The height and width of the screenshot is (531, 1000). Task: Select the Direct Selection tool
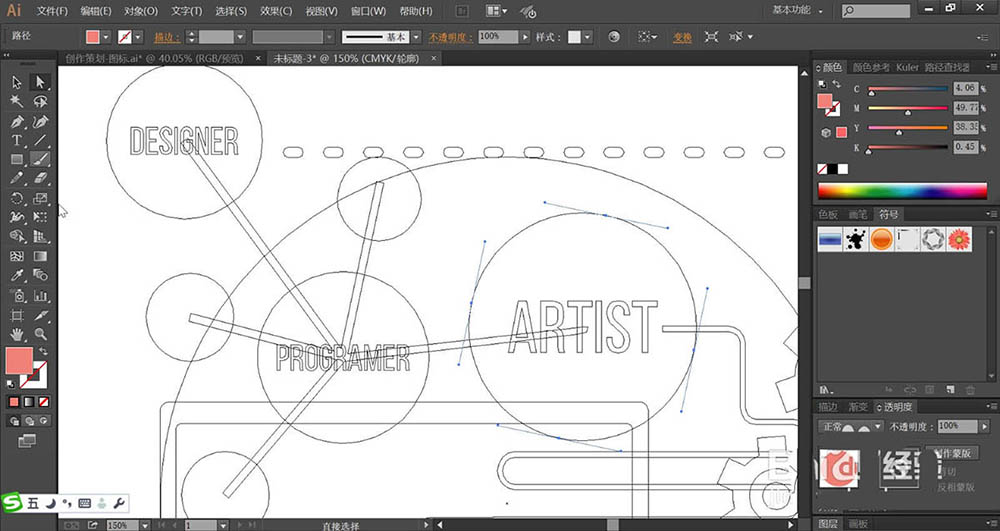[40, 82]
